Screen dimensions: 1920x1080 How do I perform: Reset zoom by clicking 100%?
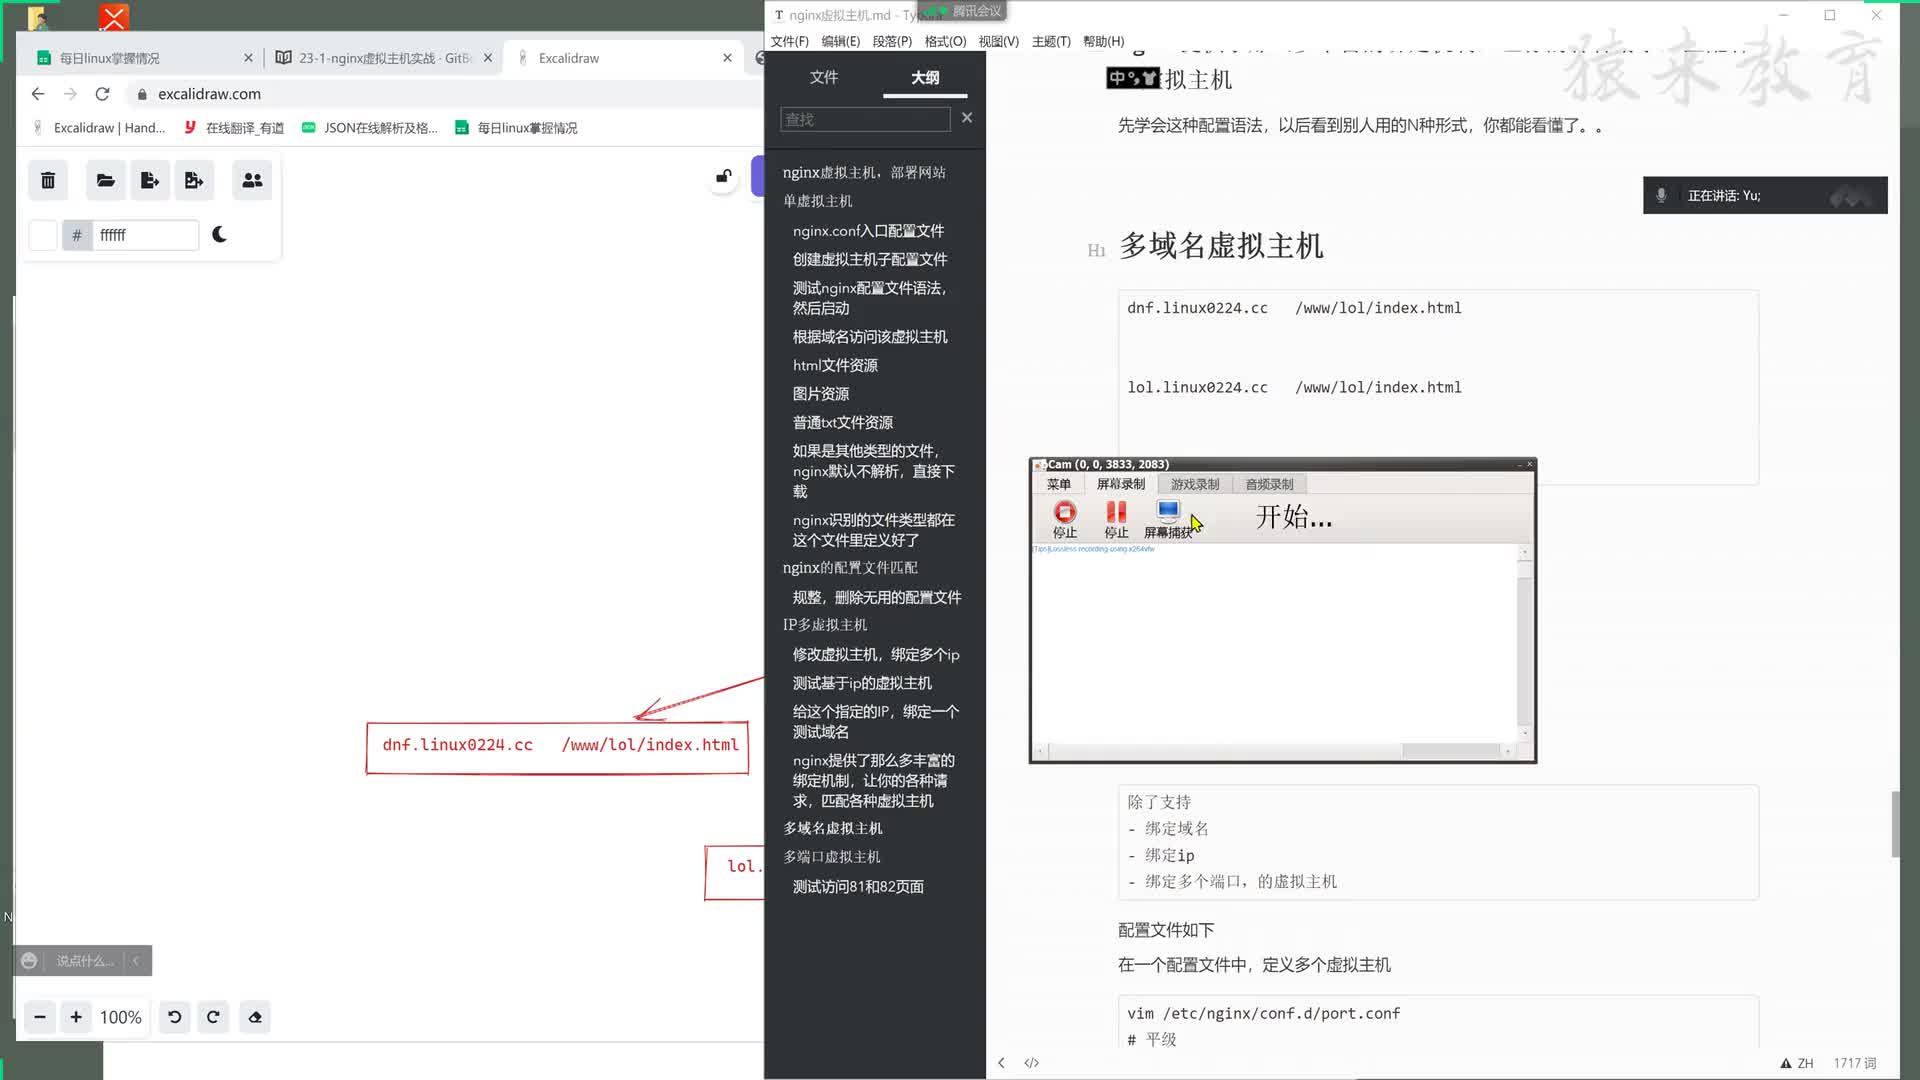[121, 1017]
